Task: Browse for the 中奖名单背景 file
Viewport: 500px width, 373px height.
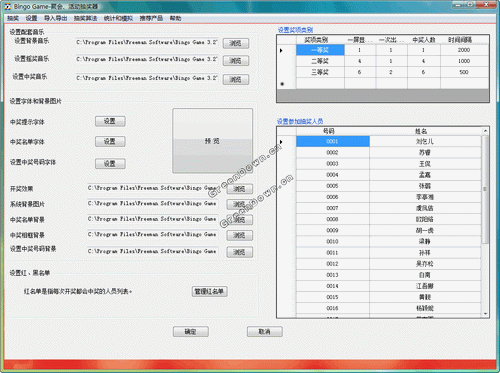Action: (240, 220)
